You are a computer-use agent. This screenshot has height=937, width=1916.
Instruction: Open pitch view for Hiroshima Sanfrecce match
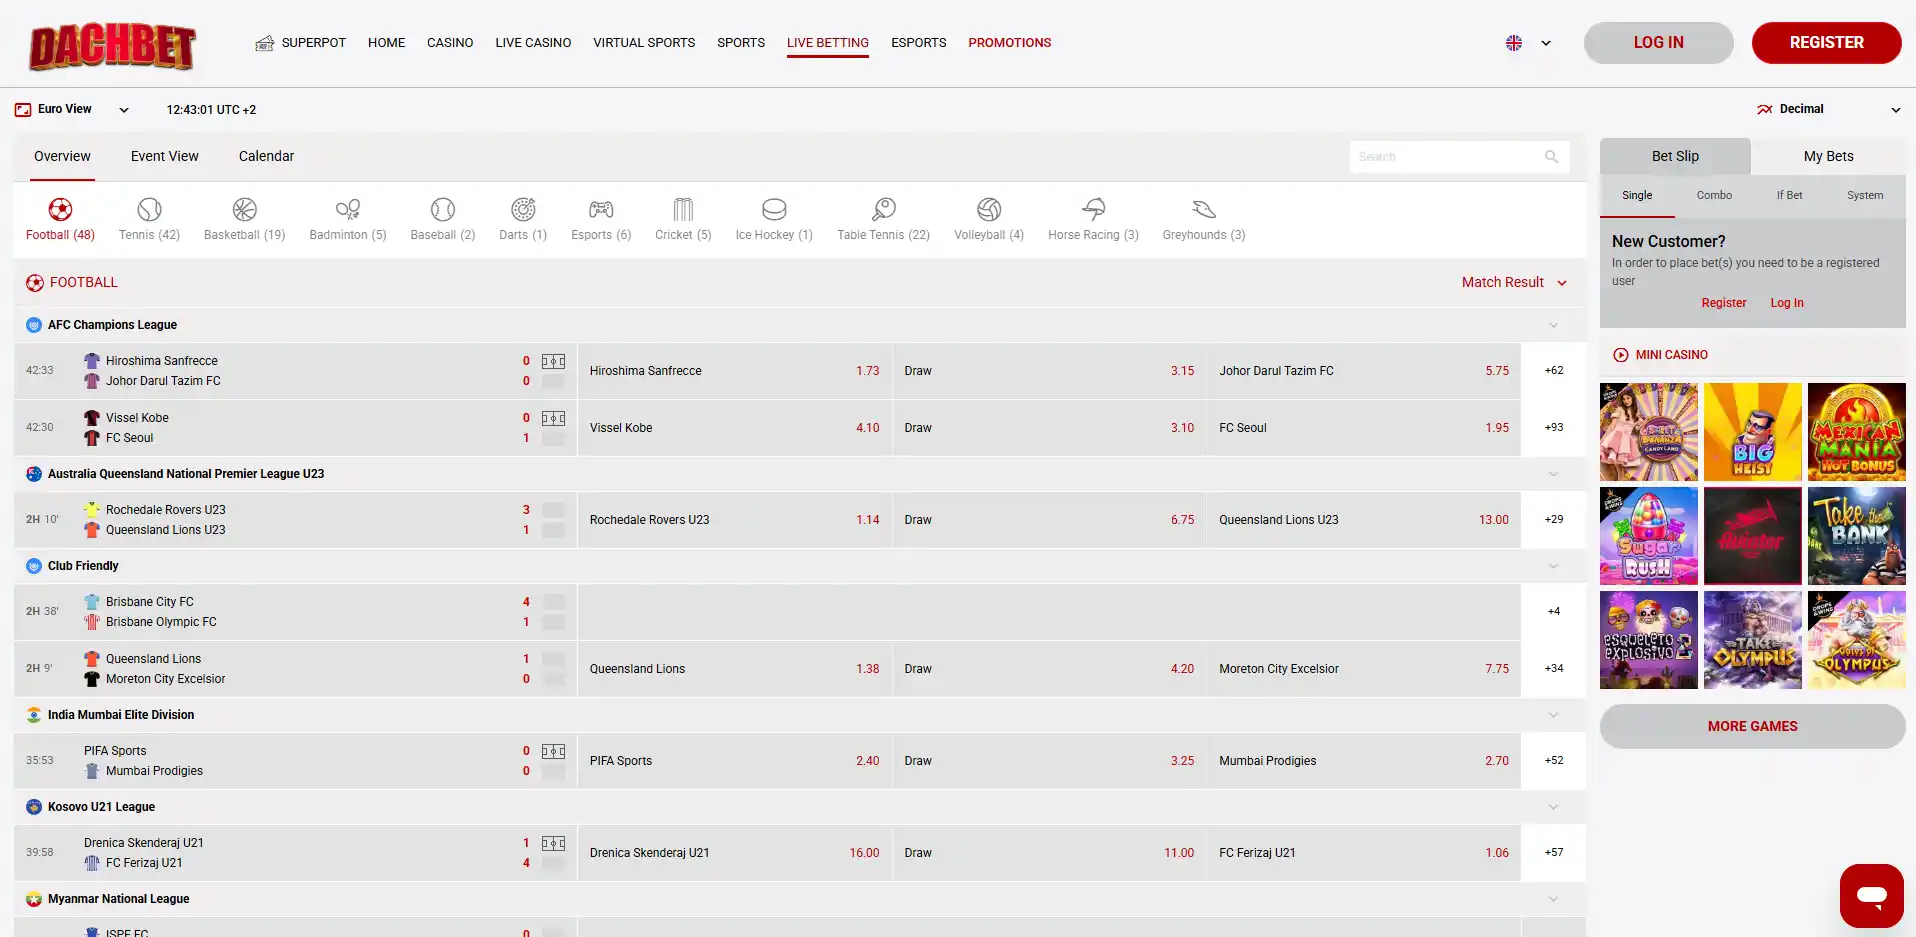(x=553, y=361)
